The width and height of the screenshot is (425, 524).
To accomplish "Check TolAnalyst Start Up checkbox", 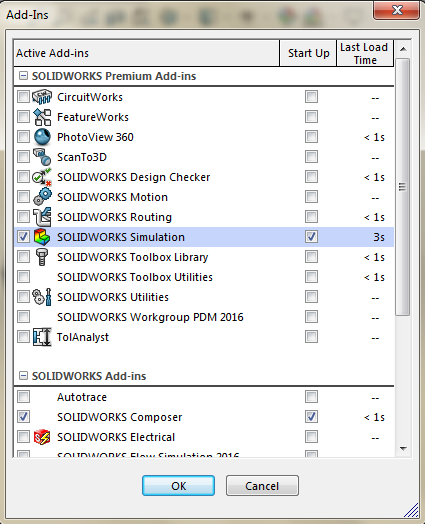I will pos(311,337).
